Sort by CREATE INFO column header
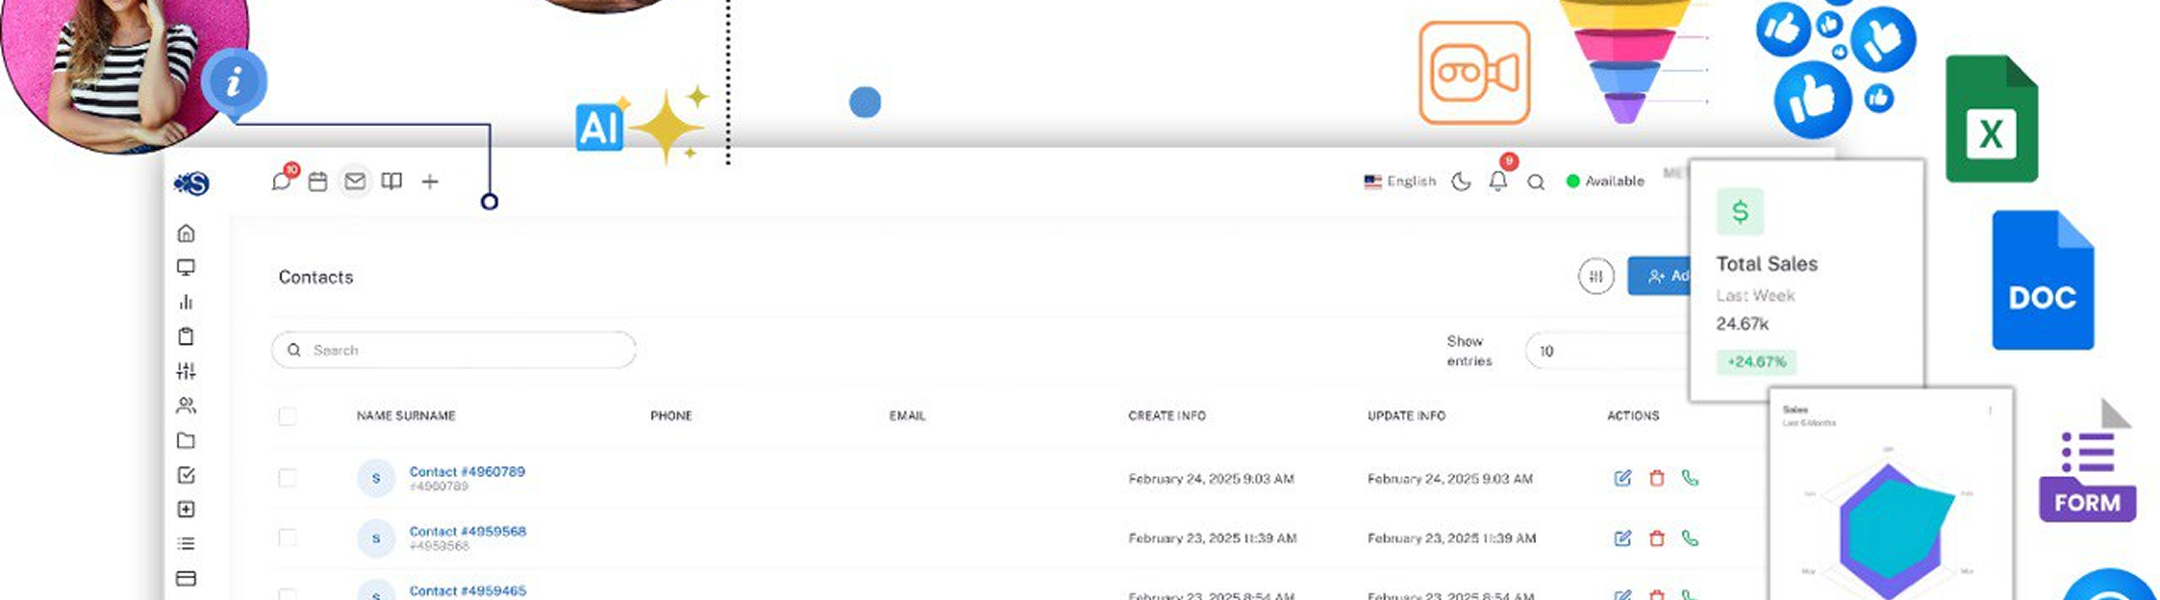This screenshot has width=2160, height=600. click(x=1167, y=416)
